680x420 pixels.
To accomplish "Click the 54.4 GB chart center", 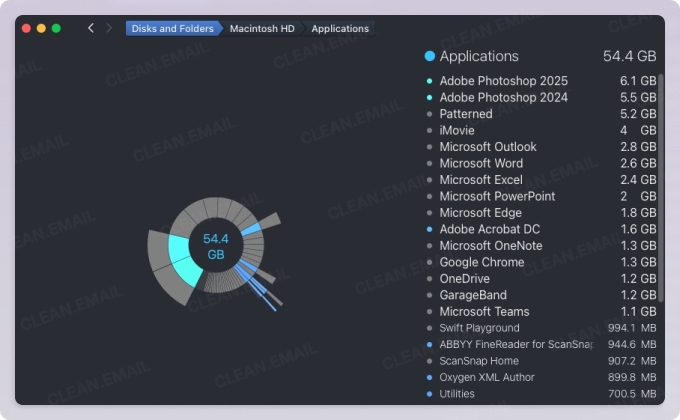I will click(x=216, y=246).
